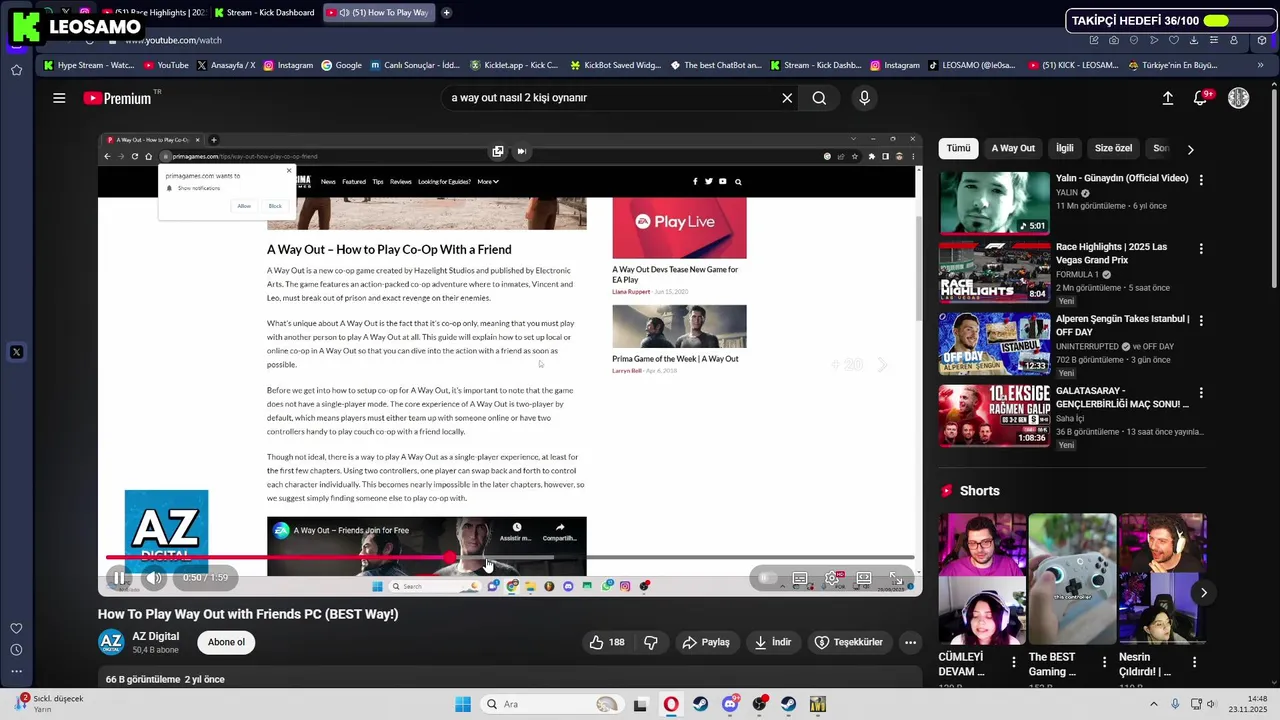1280x720 pixels.
Task: Switch the player to theater mode
Action: pos(864,578)
